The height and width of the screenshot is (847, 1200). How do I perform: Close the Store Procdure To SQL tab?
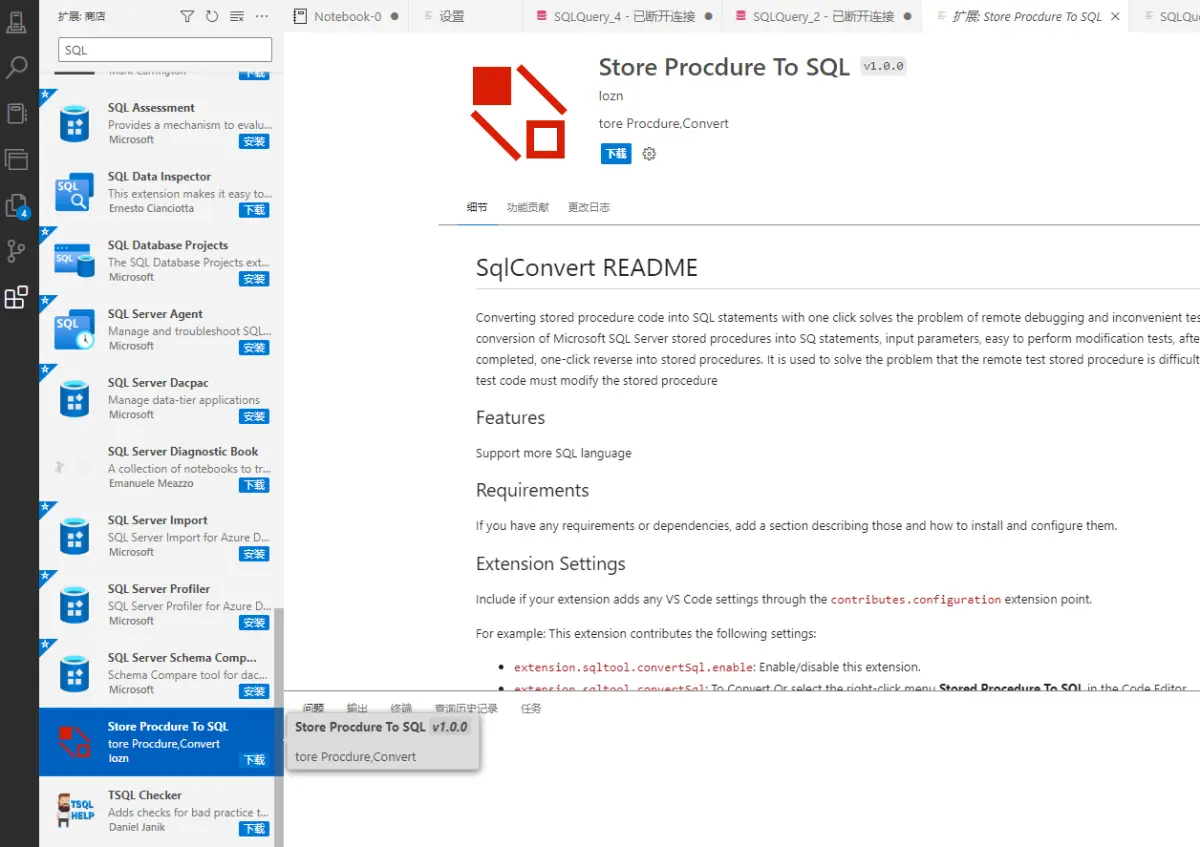click(x=1115, y=16)
